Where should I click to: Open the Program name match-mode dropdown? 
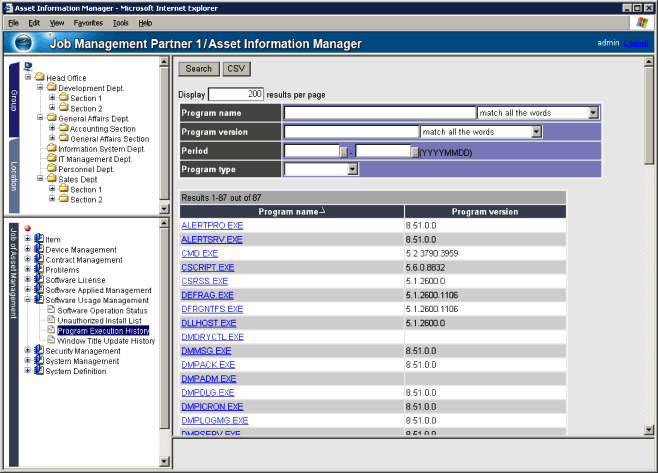593,113
